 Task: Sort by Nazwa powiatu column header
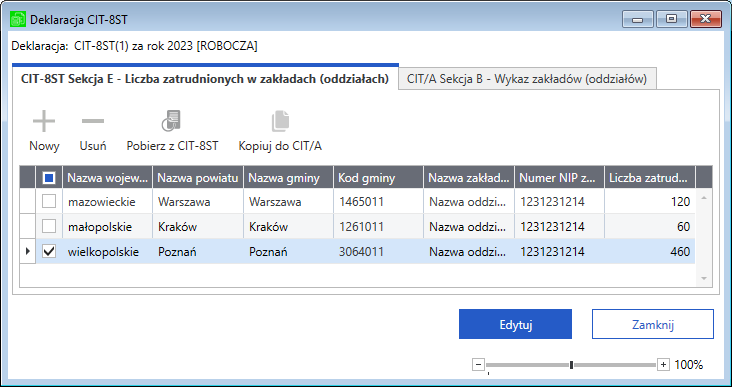(198, 177)
